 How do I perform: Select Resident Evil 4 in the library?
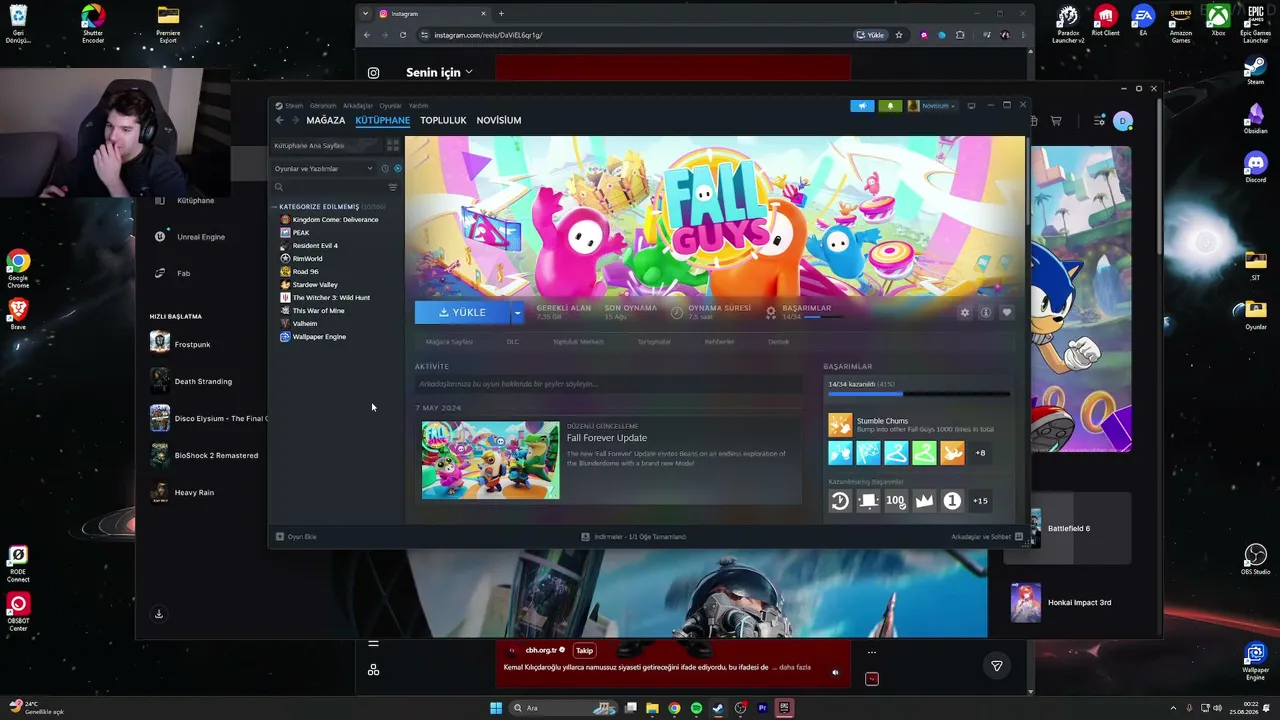(315, 246)
